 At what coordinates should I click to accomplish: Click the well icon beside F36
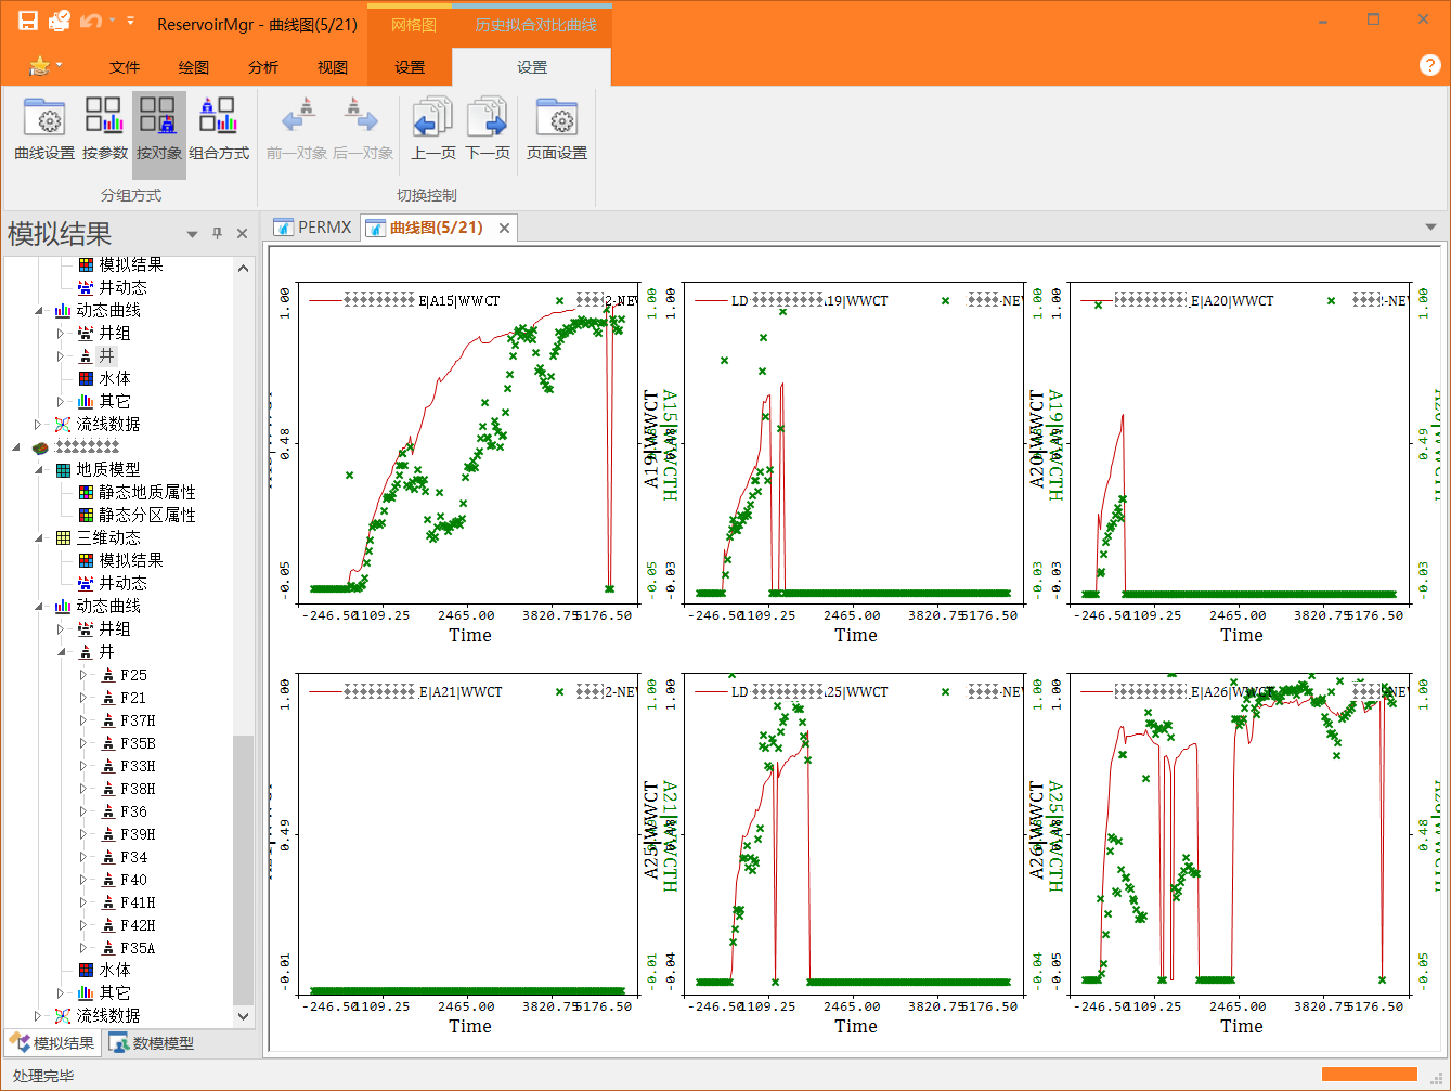(108, 812)
